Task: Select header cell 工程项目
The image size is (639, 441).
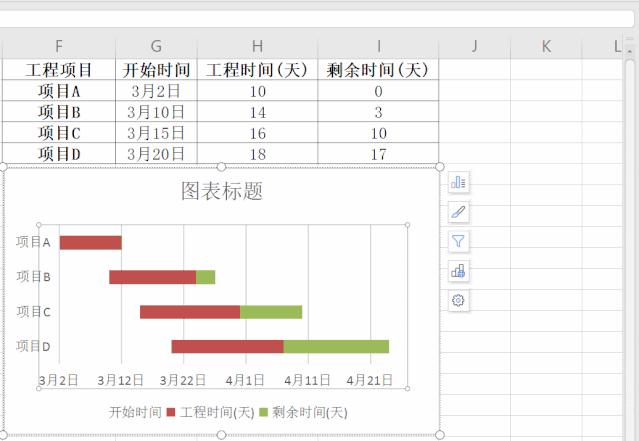Action: (59, 70)
